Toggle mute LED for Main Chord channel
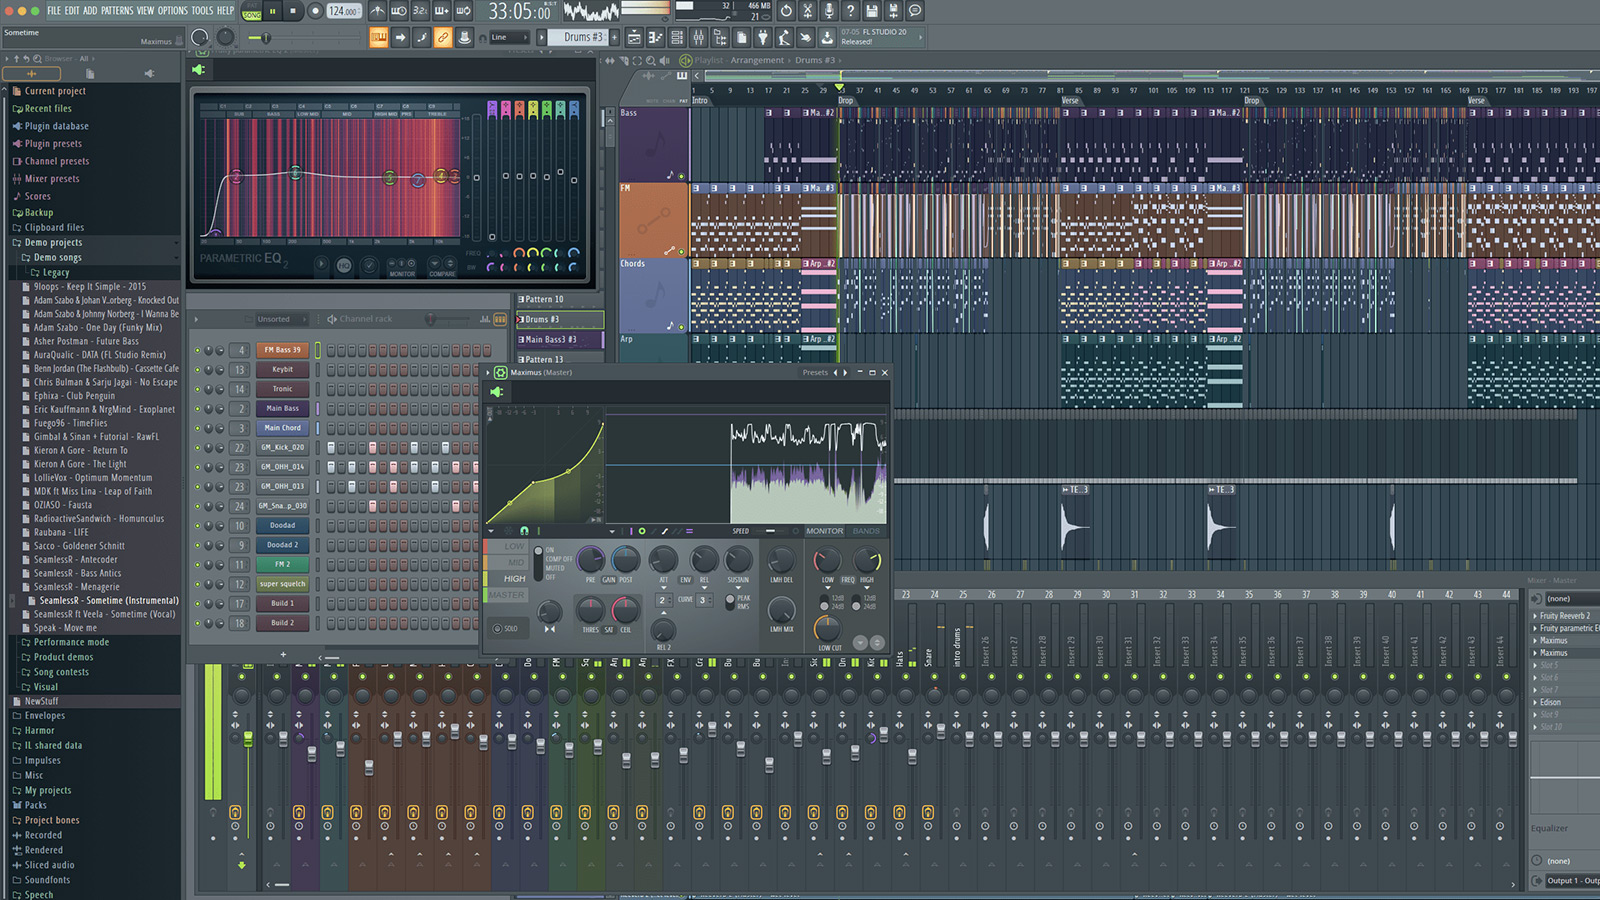Image resolution: width=1600 pixels, height=900 pixels. 198,428
